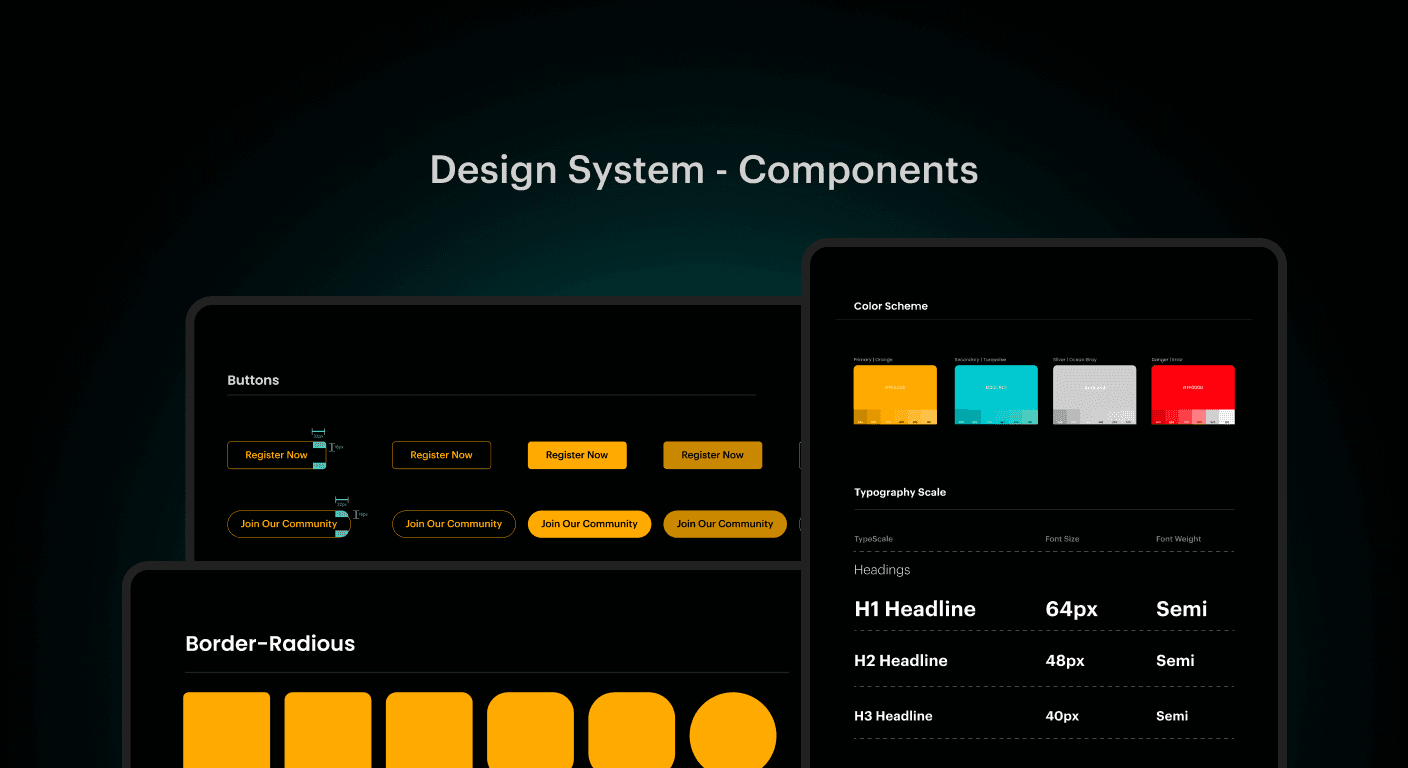Select the Secondary Turquoise color swatch

(x=995, y=390)
